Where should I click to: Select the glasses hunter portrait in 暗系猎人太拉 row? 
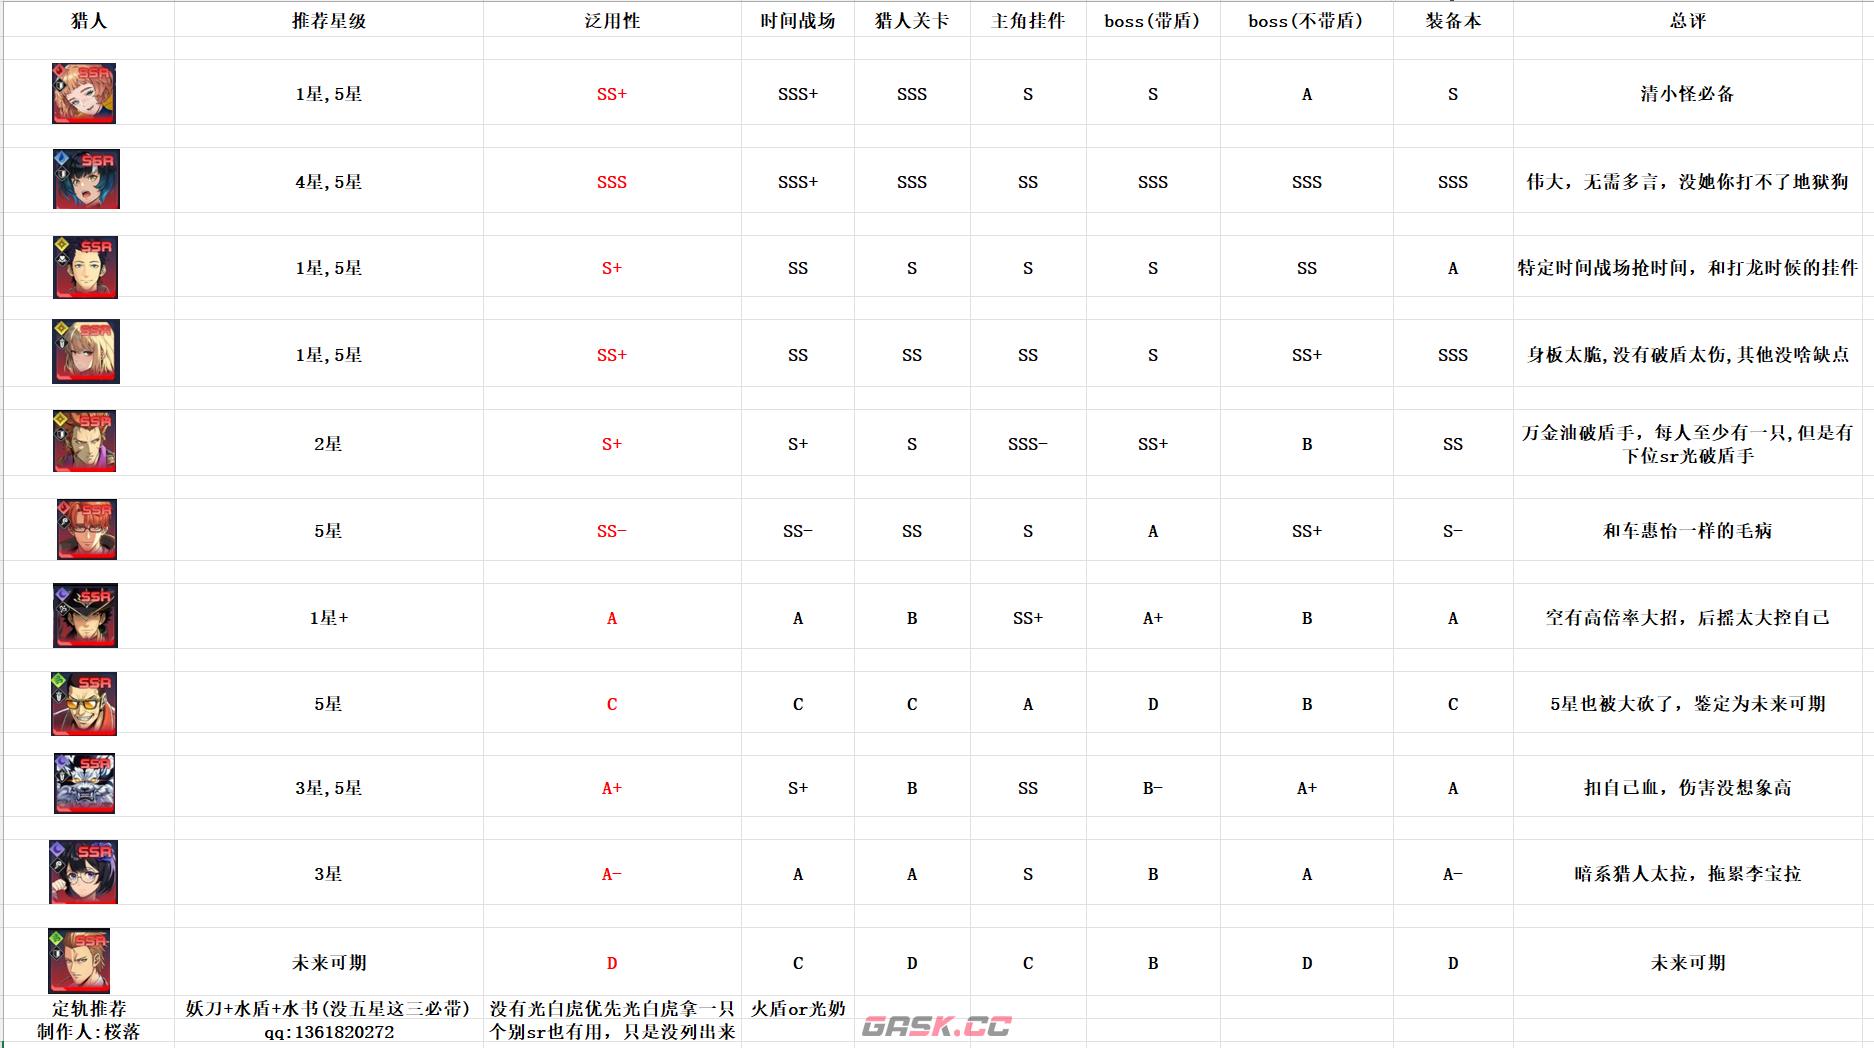(x=84, y=872)
